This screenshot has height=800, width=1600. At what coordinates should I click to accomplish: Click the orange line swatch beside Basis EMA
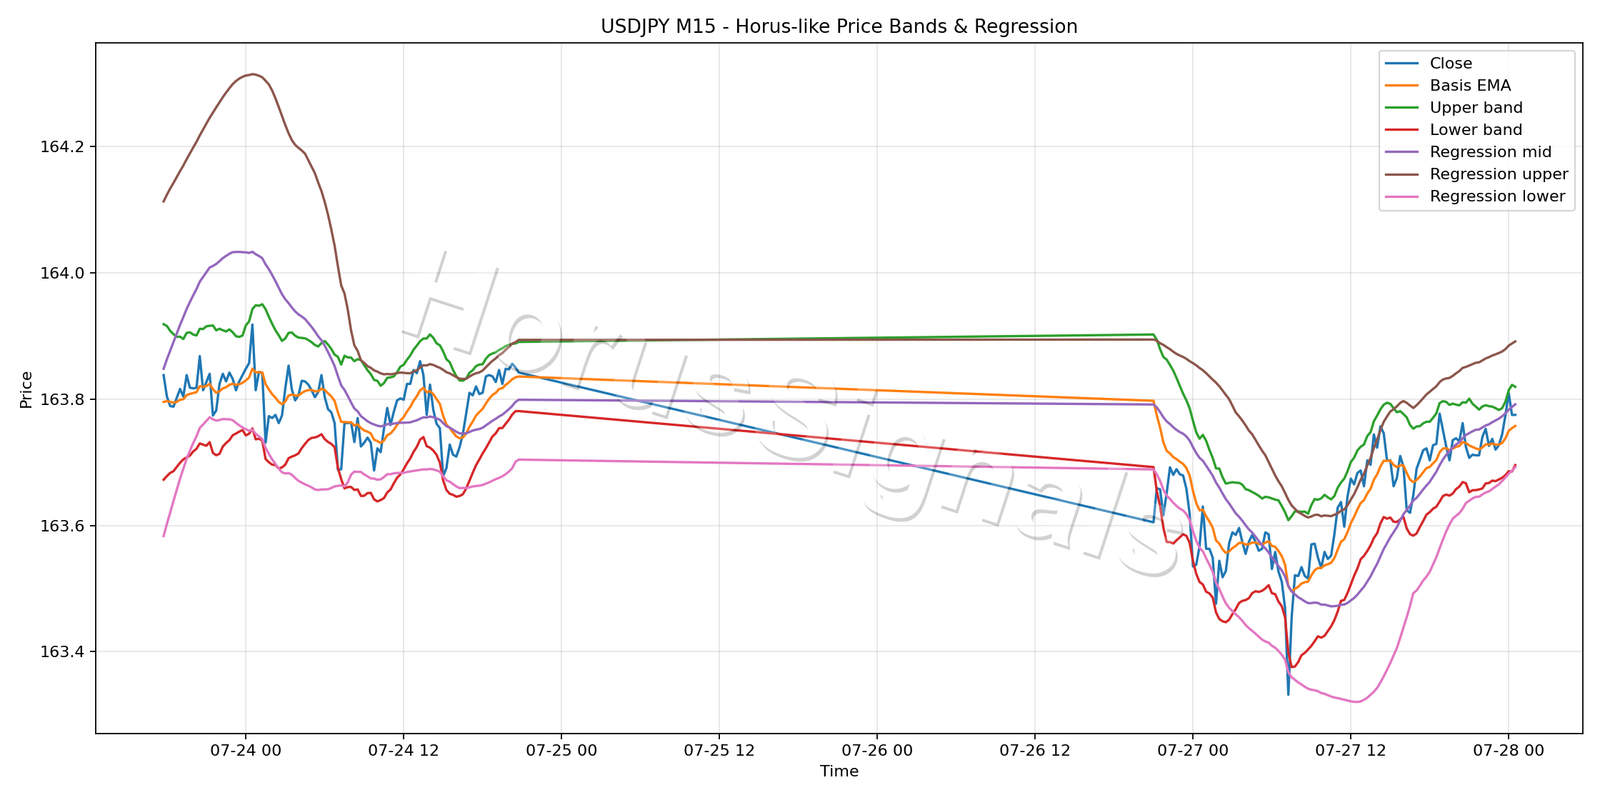[x=1402, y=86]
